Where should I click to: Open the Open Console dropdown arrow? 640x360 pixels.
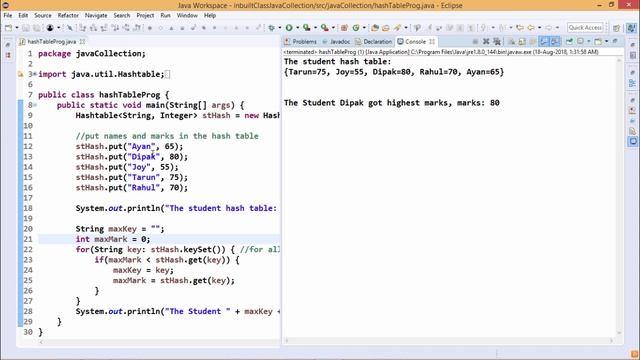(x=607, y=41)
